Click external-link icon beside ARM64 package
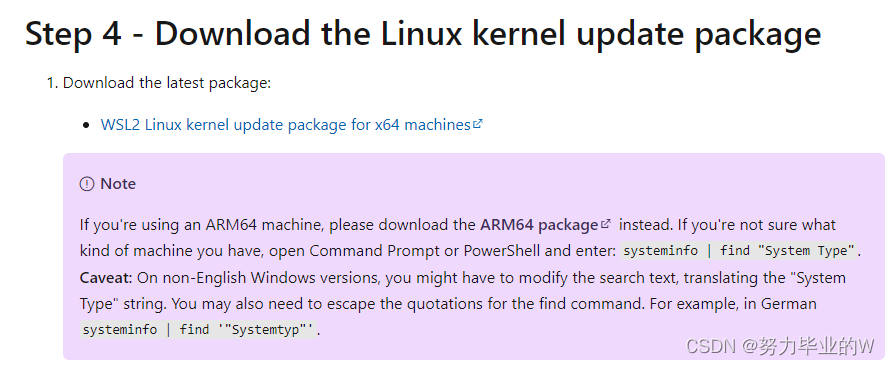The width and height of the screenshot is (890, 365). point(606,224)
